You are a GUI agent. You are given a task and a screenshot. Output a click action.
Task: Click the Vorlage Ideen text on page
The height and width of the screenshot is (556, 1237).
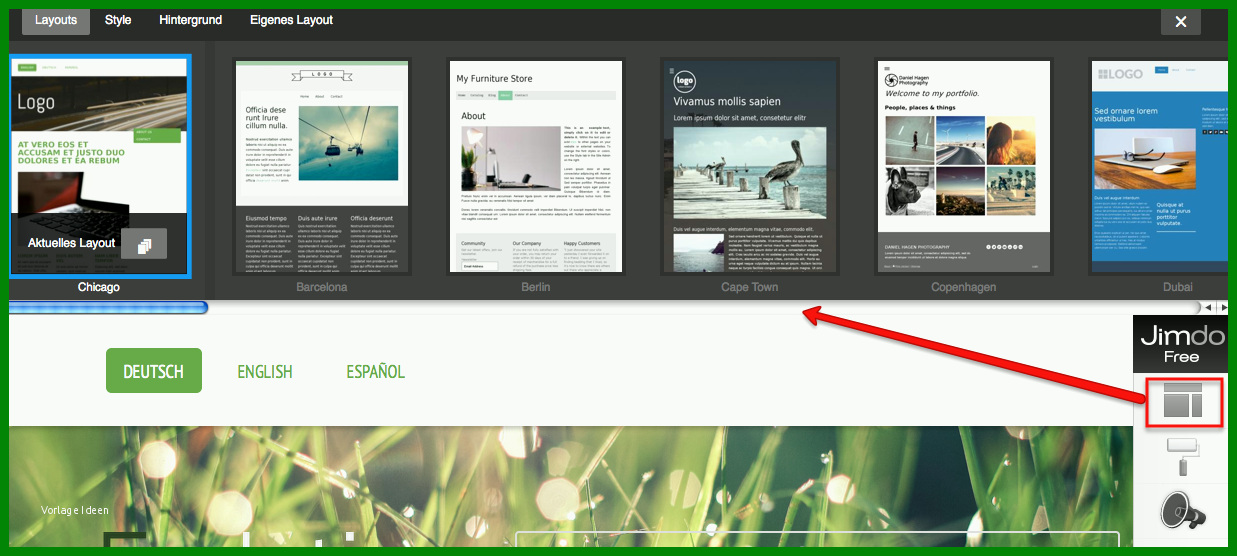(x=75, y=510)
